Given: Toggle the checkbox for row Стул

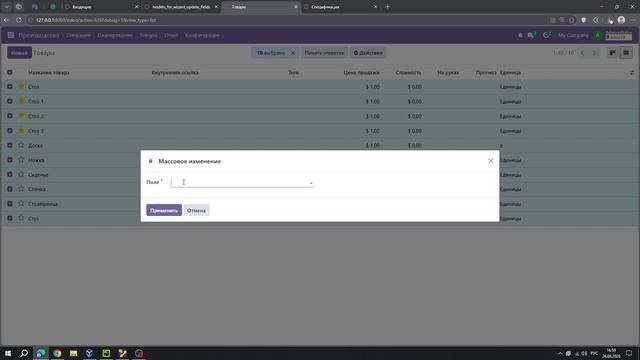Looking at the screenshot, I should [10, 218].
